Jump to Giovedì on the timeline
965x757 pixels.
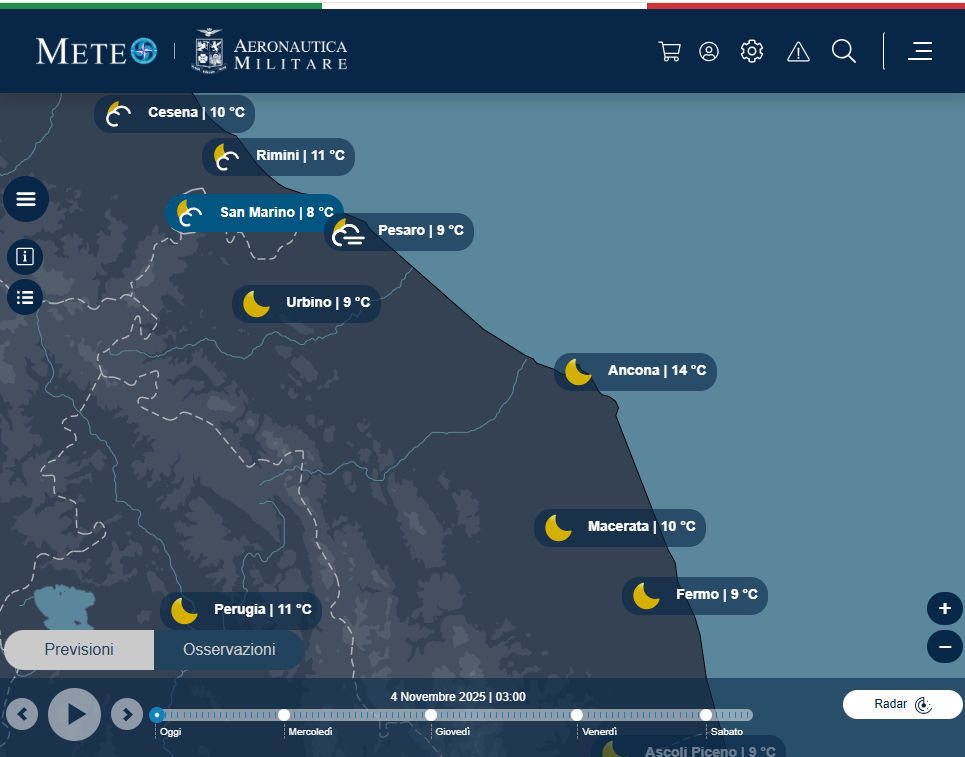[x=431, y=715]
